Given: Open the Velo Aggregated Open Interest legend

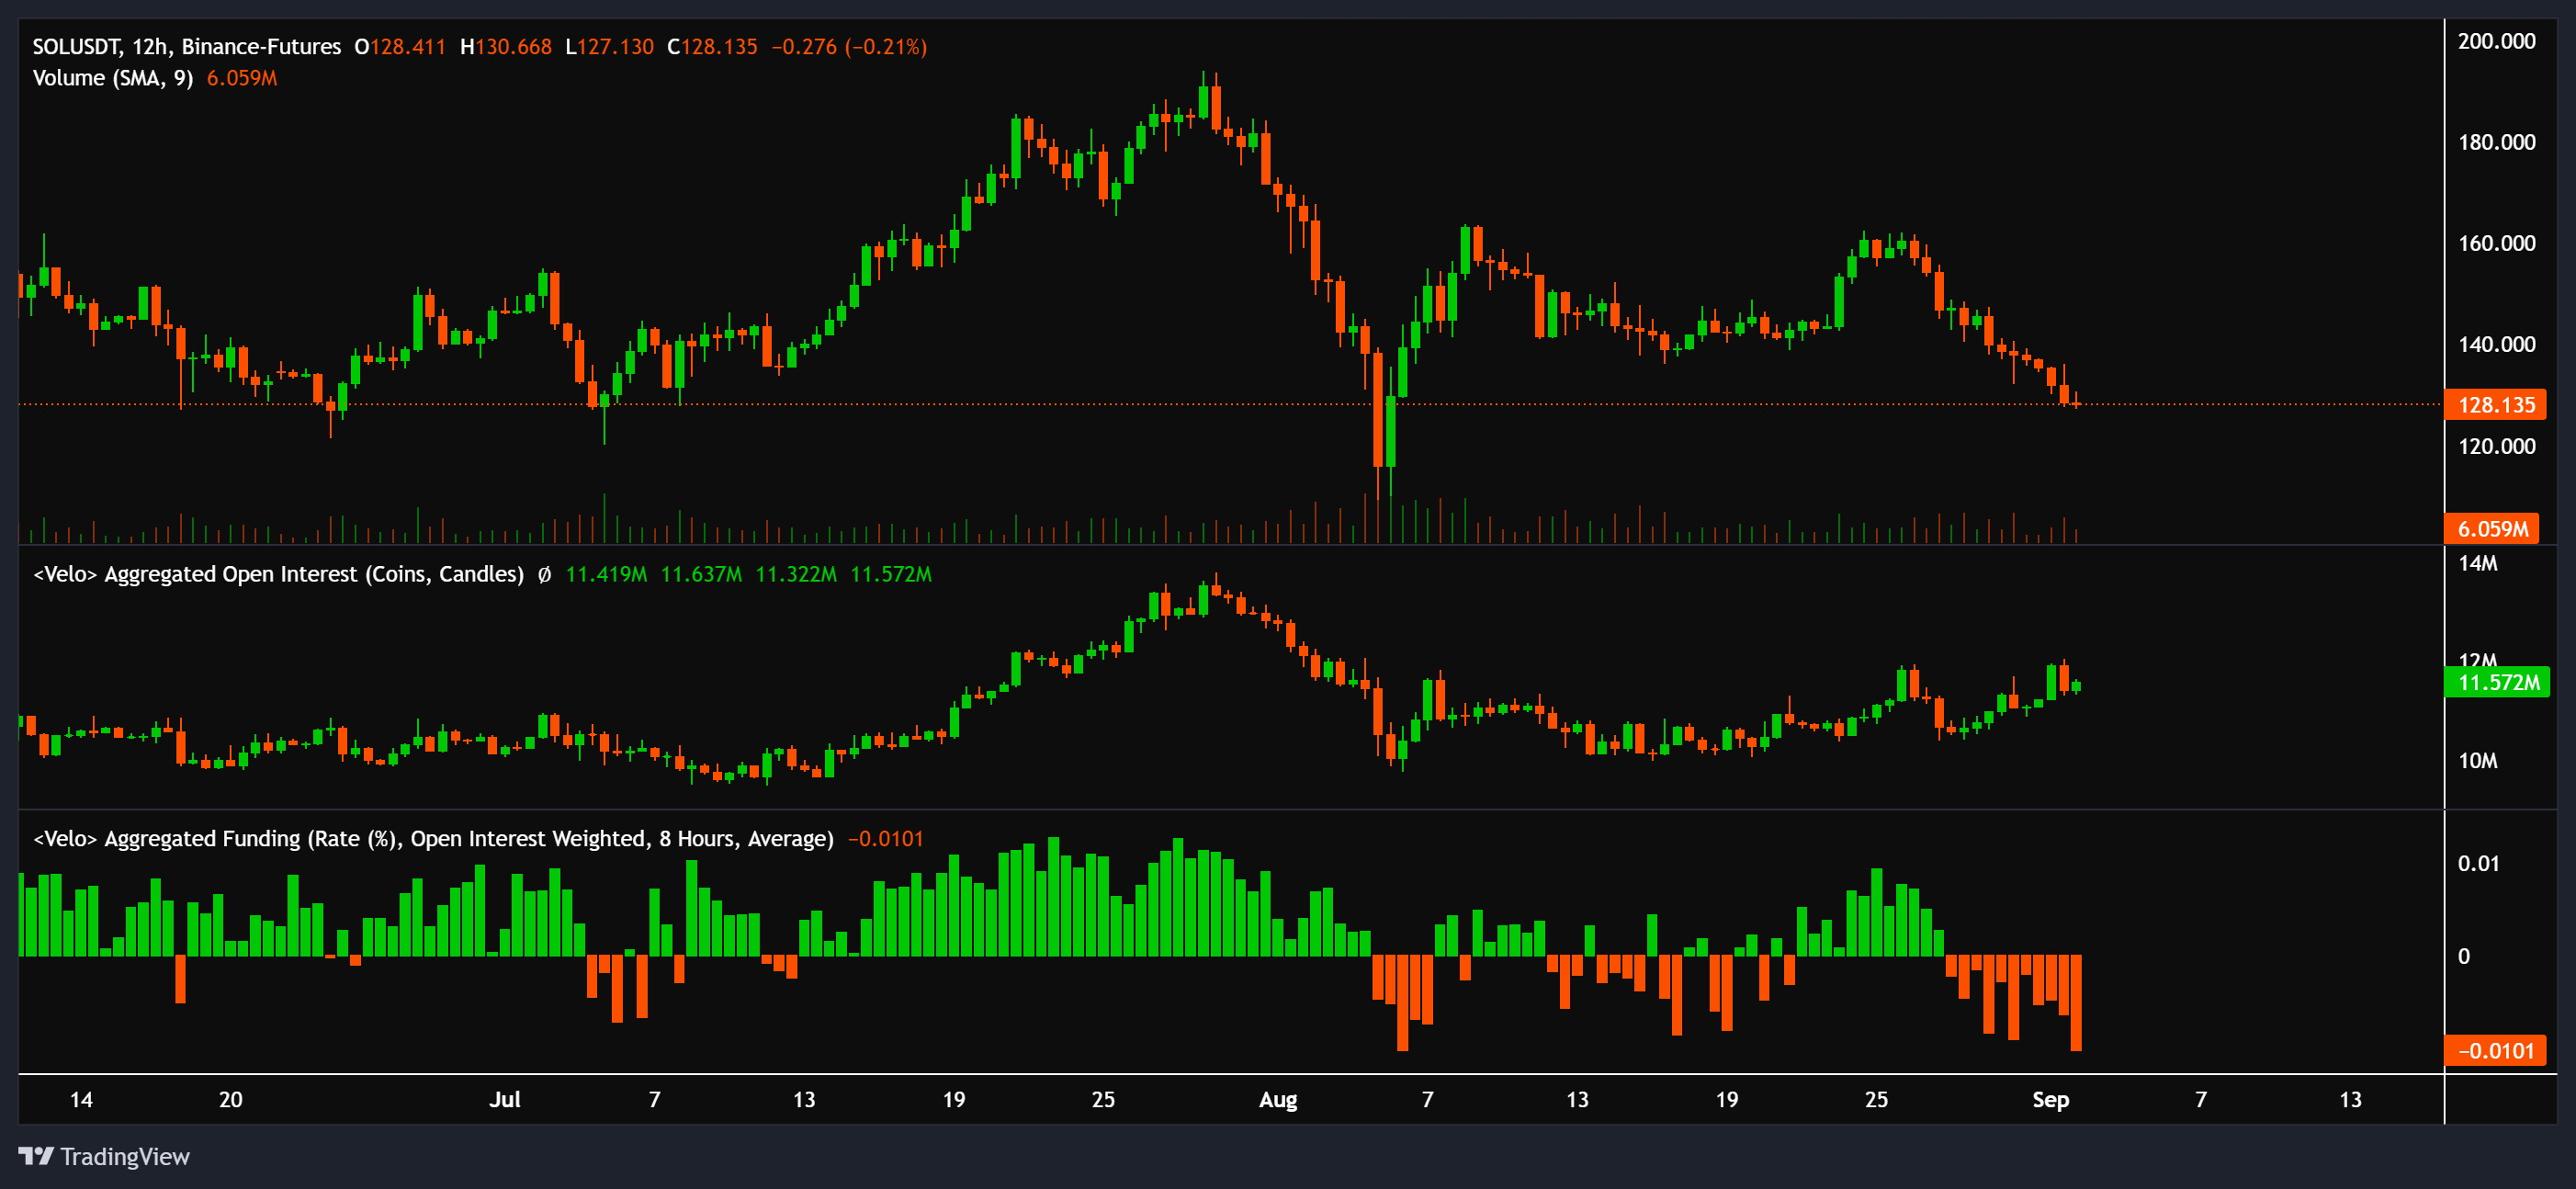Looking at the screenshot, I should click(x=279, y=575).
